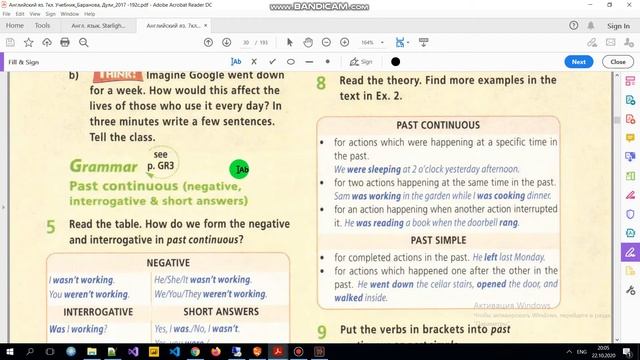Open the File menu
Image resolution: width=640 pixels, height=360 pixels.
point(7,14)
